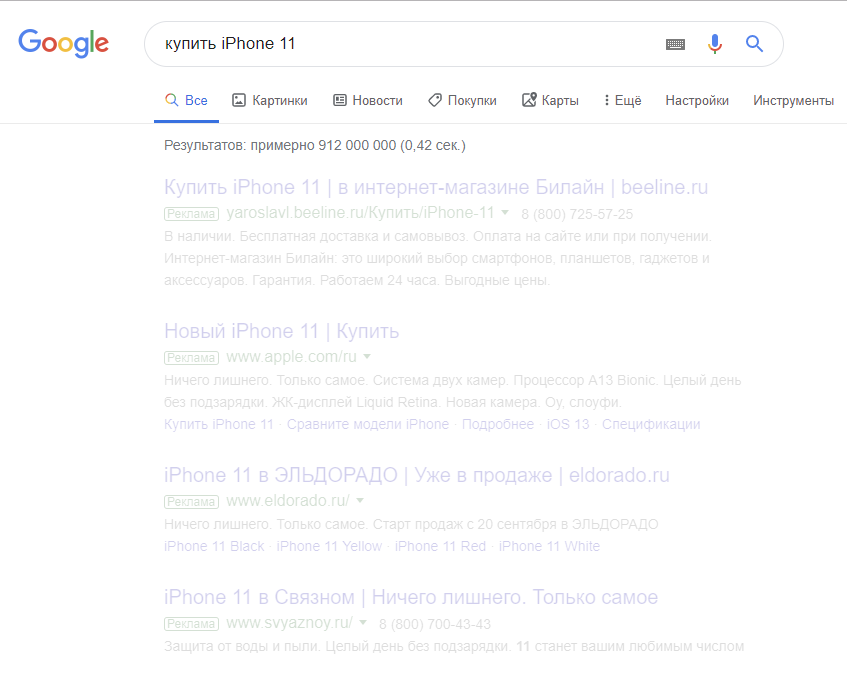This screenshot has height=682, width=847.
Task: Open the iPhone 11 Red sitelink
Action: pyautogui.click(x=440, y=546)
